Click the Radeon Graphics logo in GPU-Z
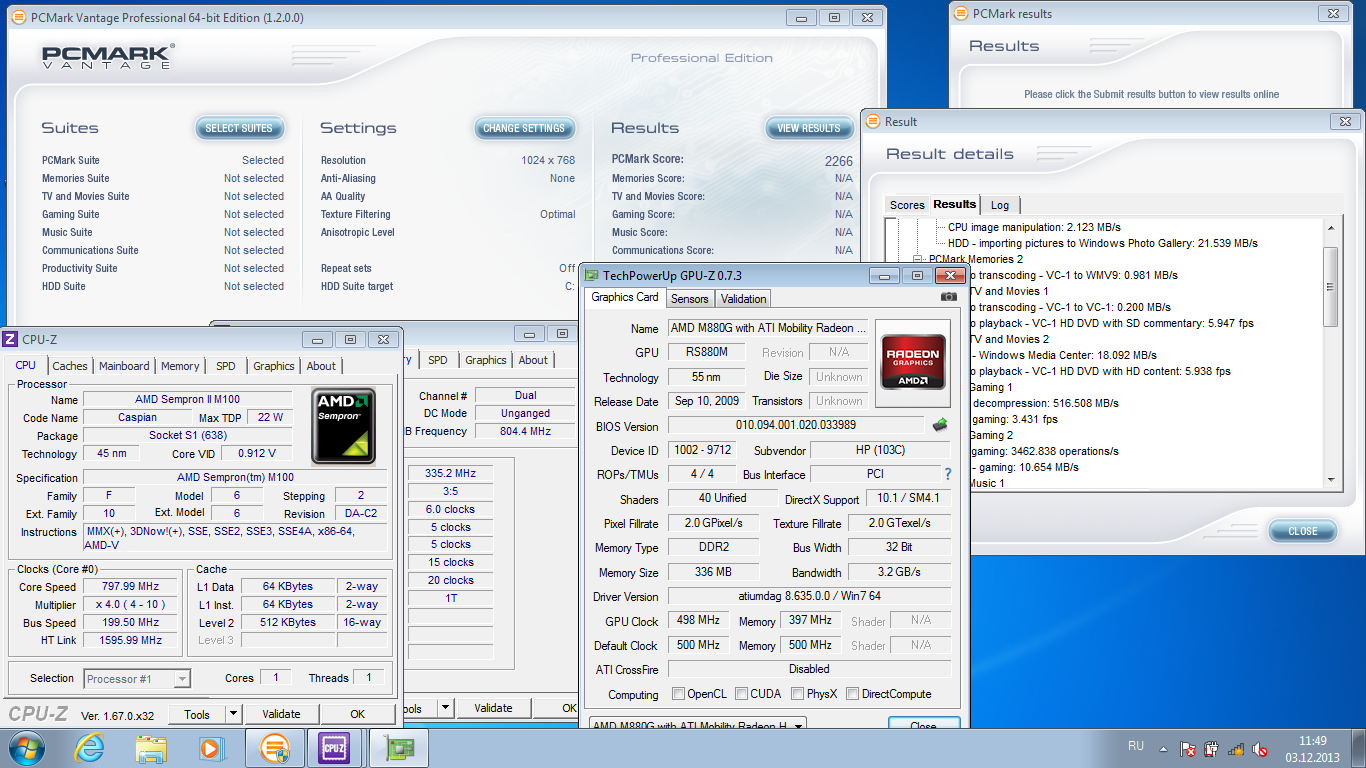 click(912, 363)
